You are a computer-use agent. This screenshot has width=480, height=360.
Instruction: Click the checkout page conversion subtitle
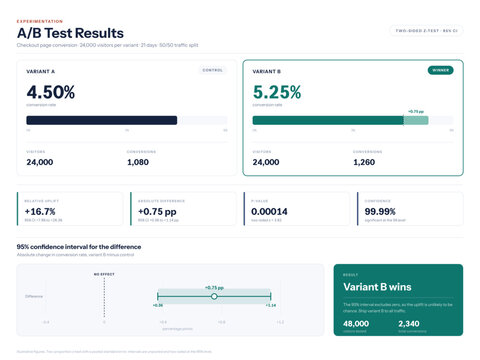point(107,45)
